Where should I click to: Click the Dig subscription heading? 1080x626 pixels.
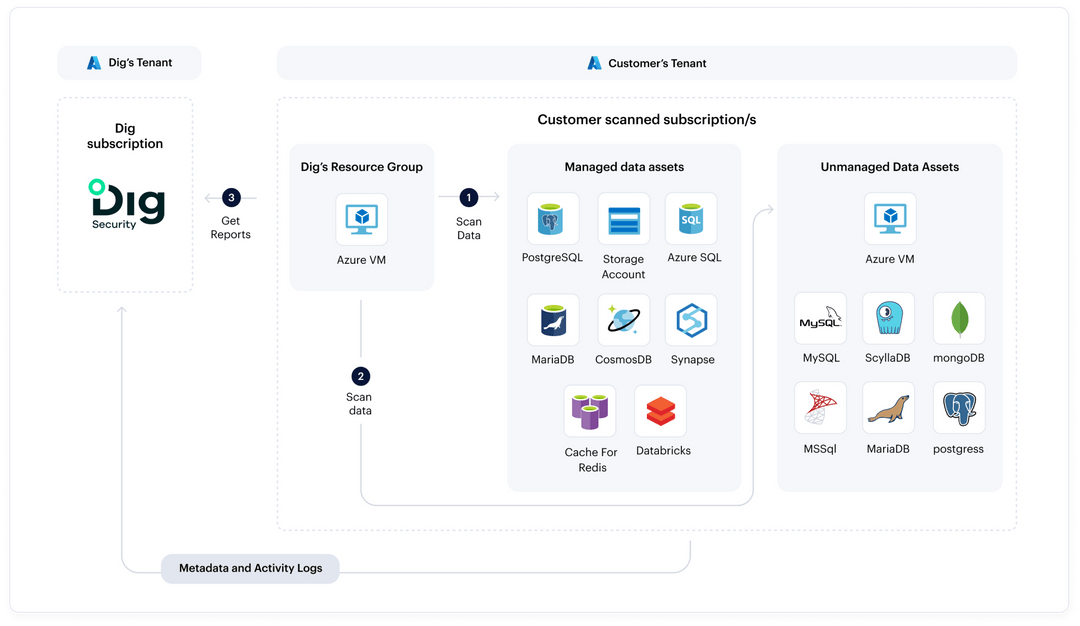[125, 136]
